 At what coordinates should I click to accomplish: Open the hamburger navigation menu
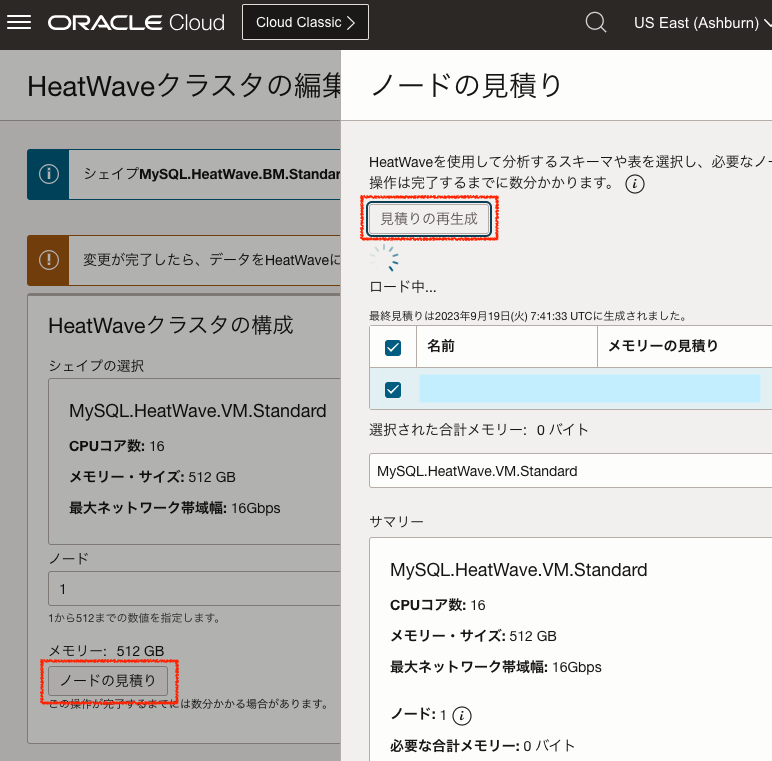[x=19, y=22]
